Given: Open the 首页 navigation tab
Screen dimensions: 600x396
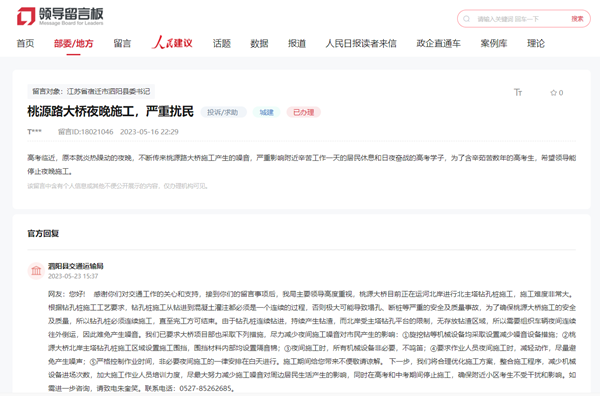Looking at the screenshot, I should point(25,43).
